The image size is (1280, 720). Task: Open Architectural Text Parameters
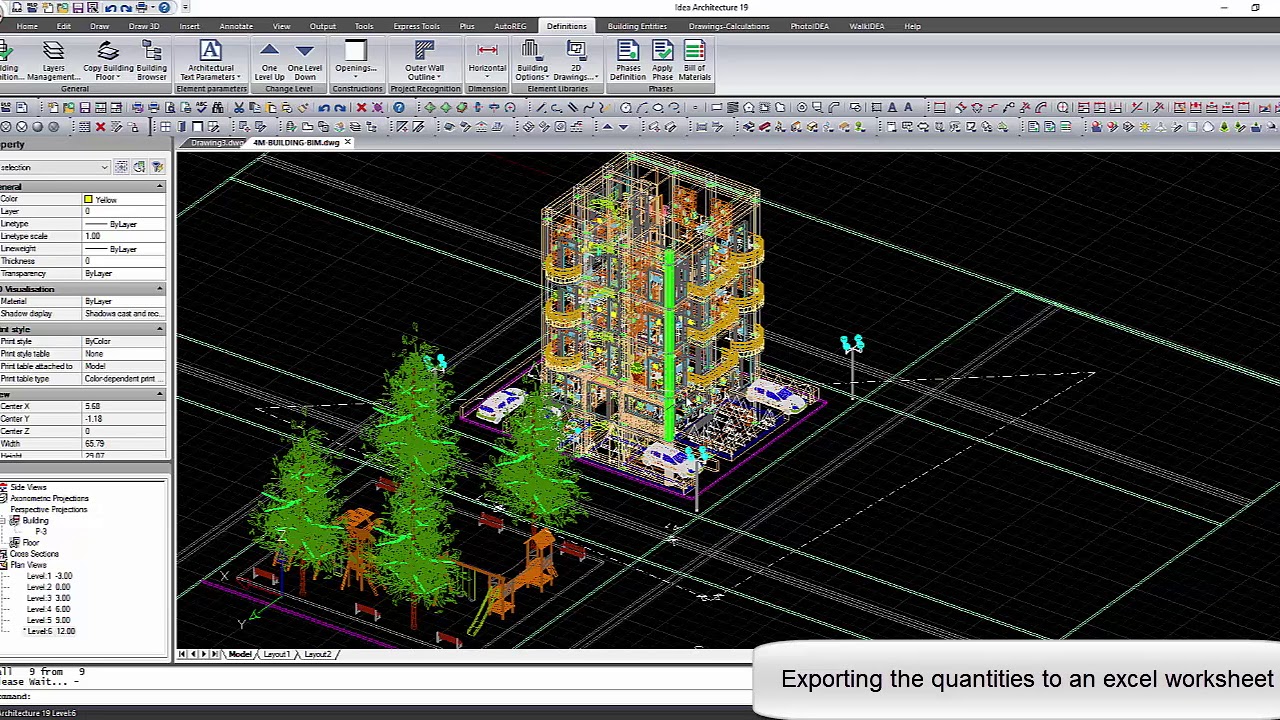point(210,60)
